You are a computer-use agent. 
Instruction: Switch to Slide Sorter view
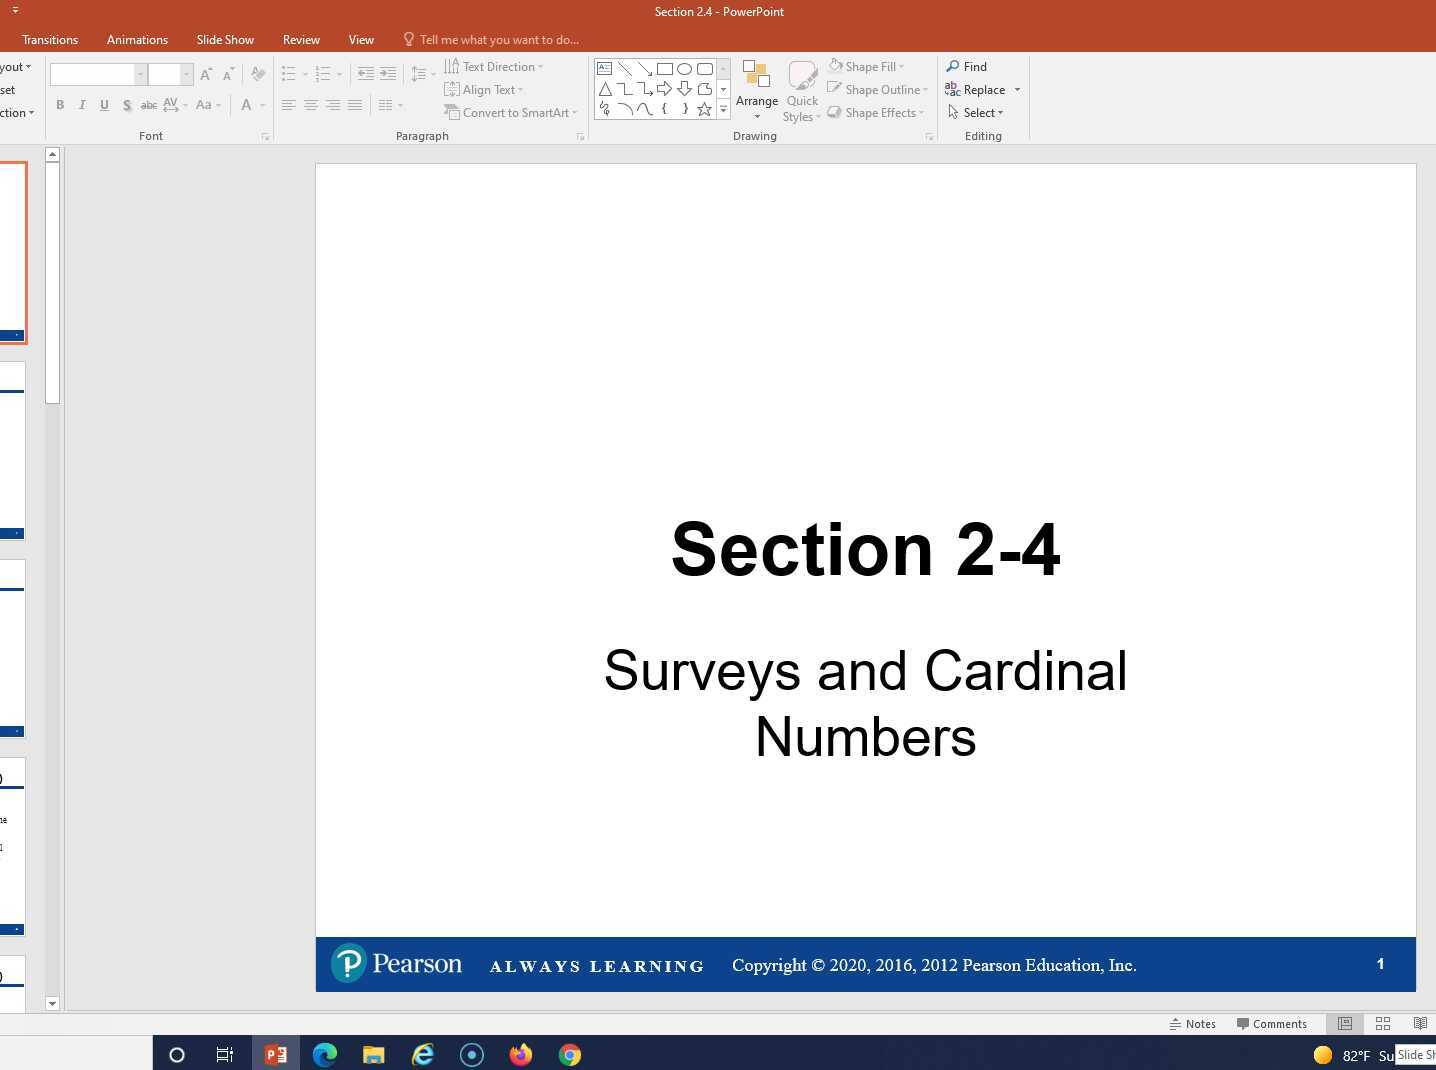coord(1383,1023)
